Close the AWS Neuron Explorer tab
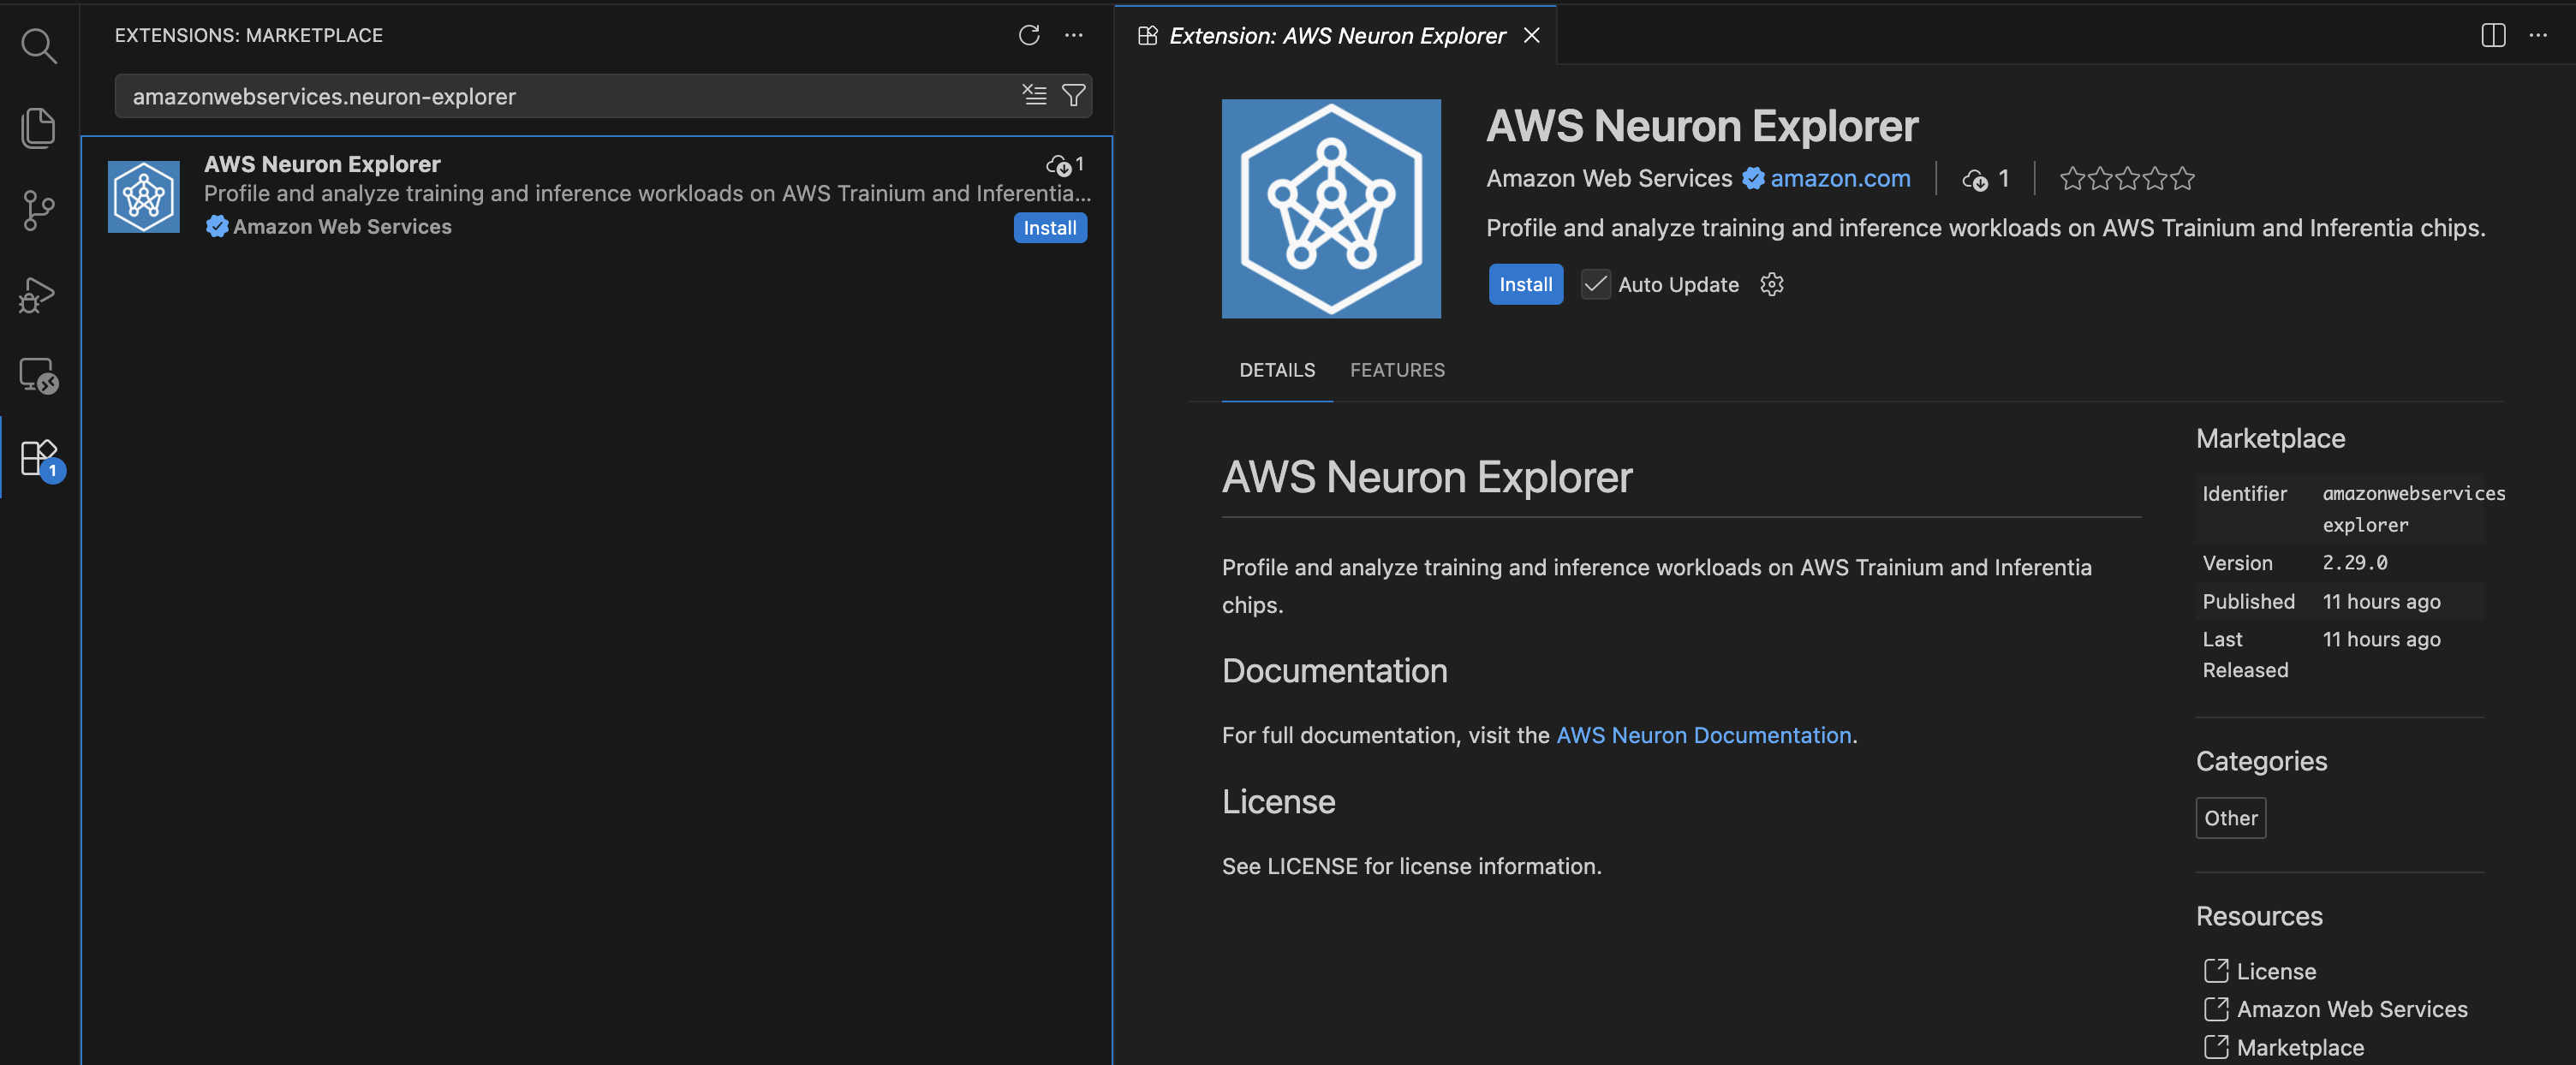This screenshot has width=2576, height=1065. point(1531,35)
